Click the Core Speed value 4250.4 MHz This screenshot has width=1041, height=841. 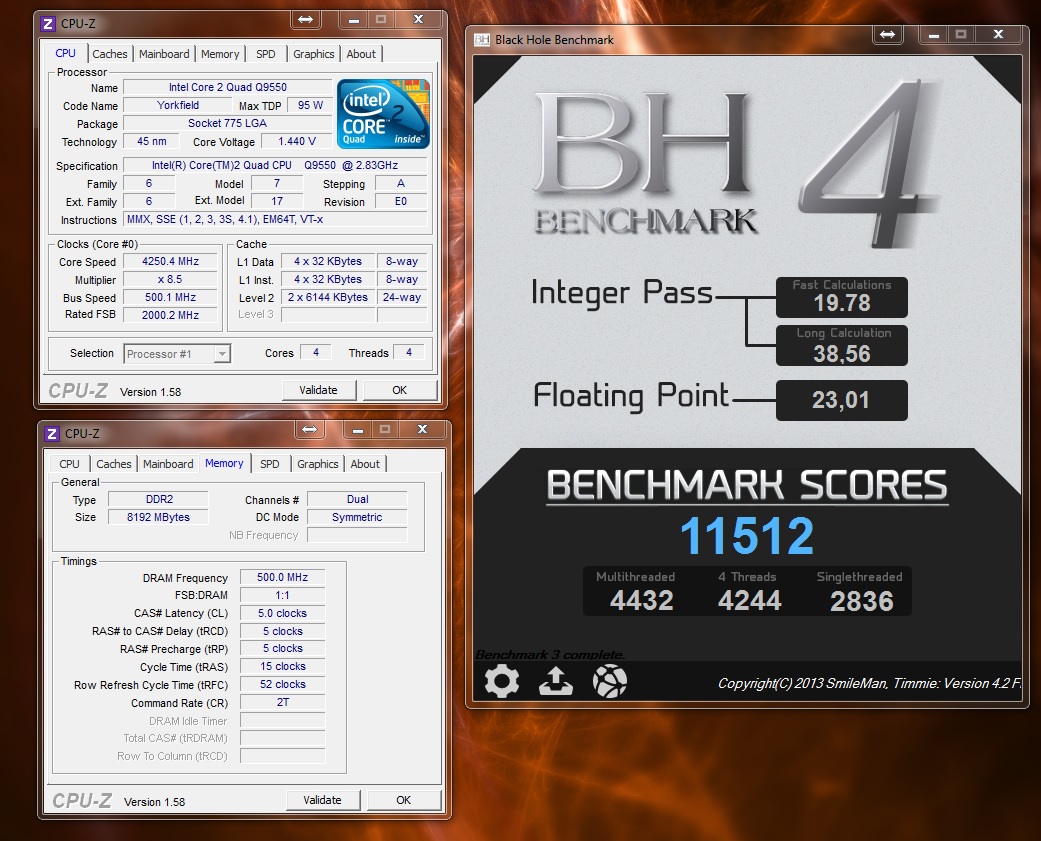(171, 262)
